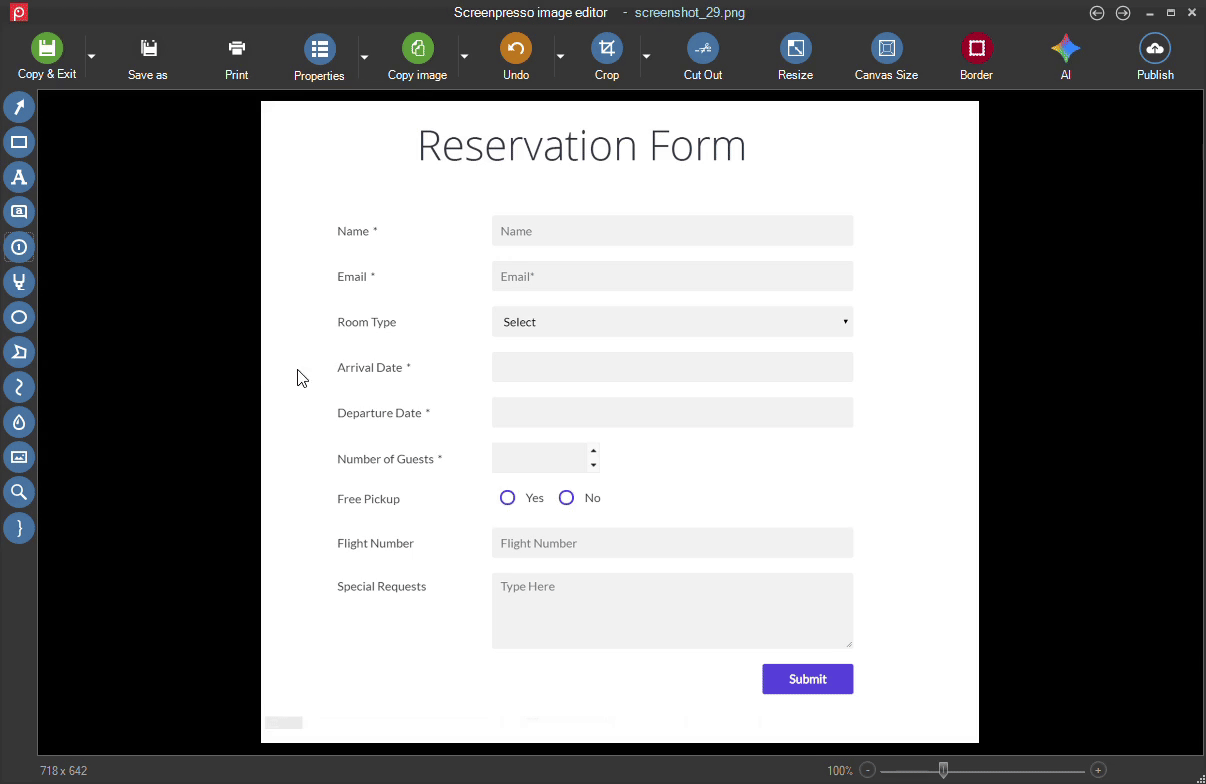Choose the Cut Out tool
1206x784 pixels.
[x=703, y=57]
